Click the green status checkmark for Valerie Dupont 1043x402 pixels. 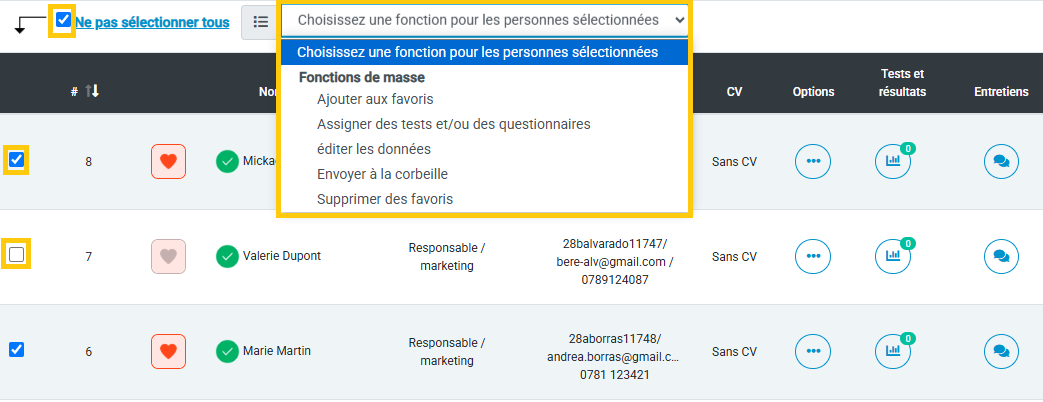click(227, 256)
